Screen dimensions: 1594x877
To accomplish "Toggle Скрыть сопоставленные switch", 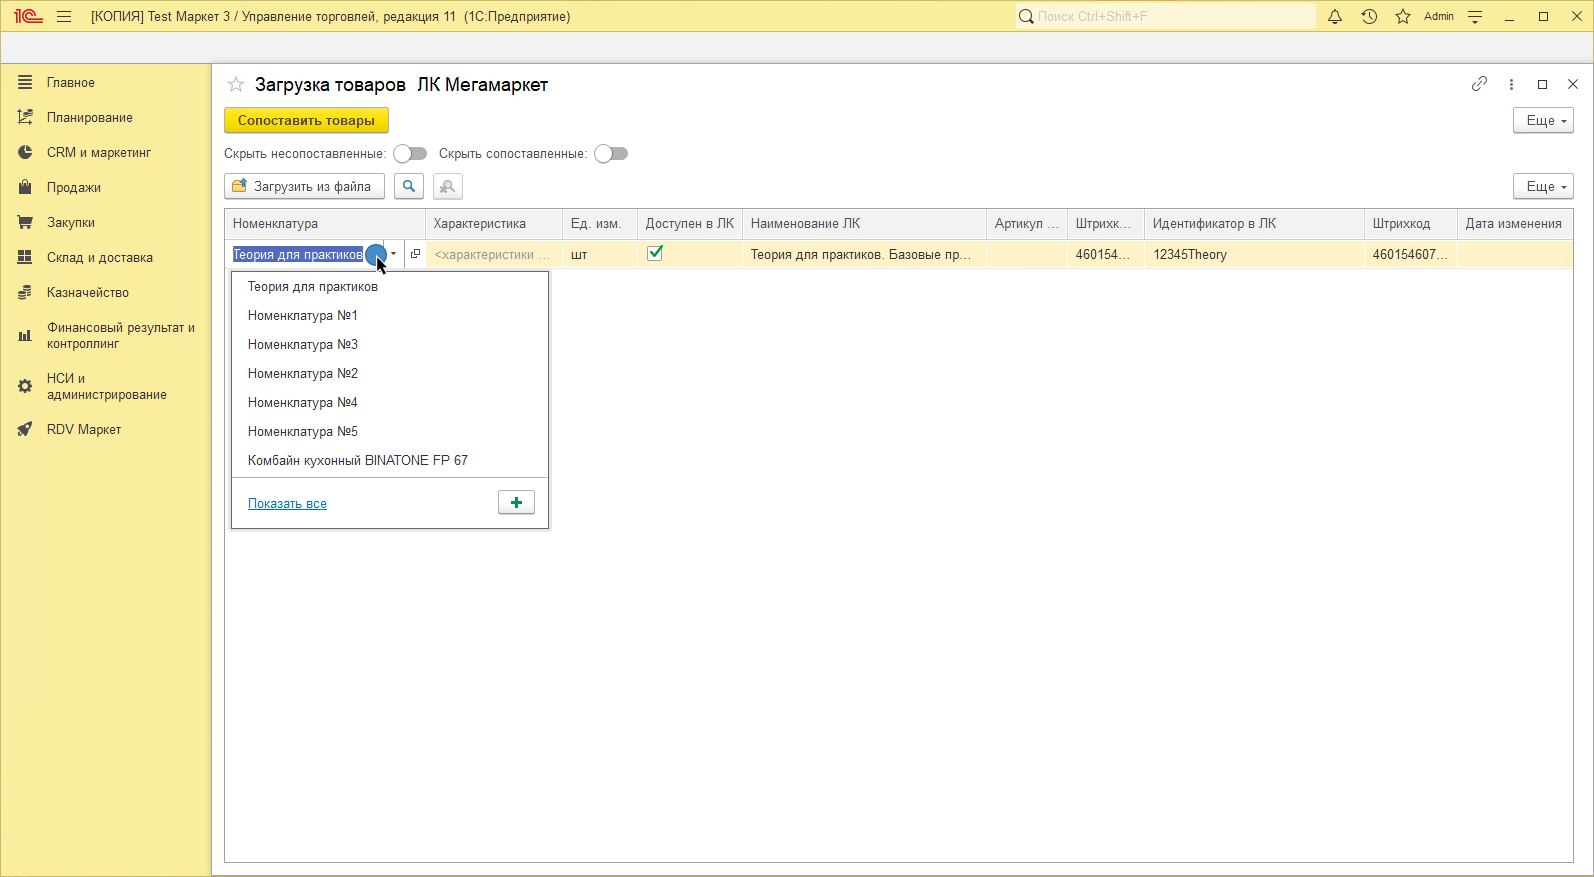I will pyautogui.click(x=611, y=153).
